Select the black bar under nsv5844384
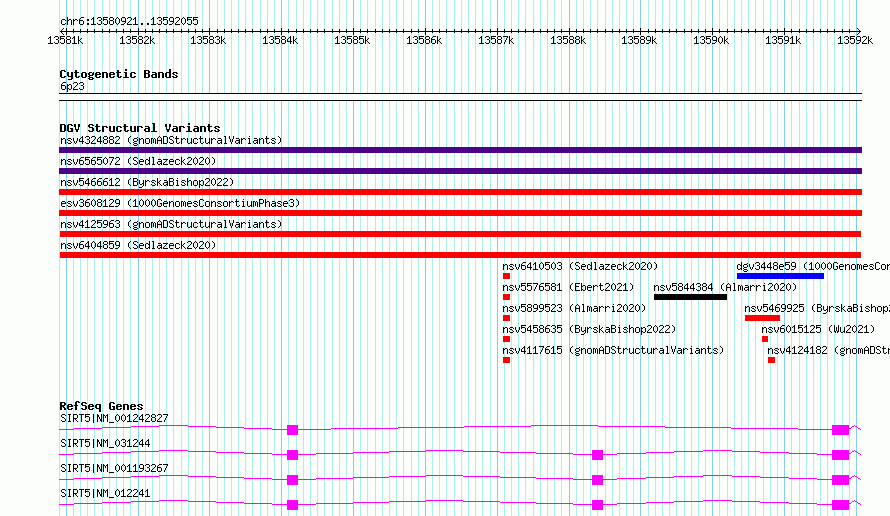 (x=690, y=297)
